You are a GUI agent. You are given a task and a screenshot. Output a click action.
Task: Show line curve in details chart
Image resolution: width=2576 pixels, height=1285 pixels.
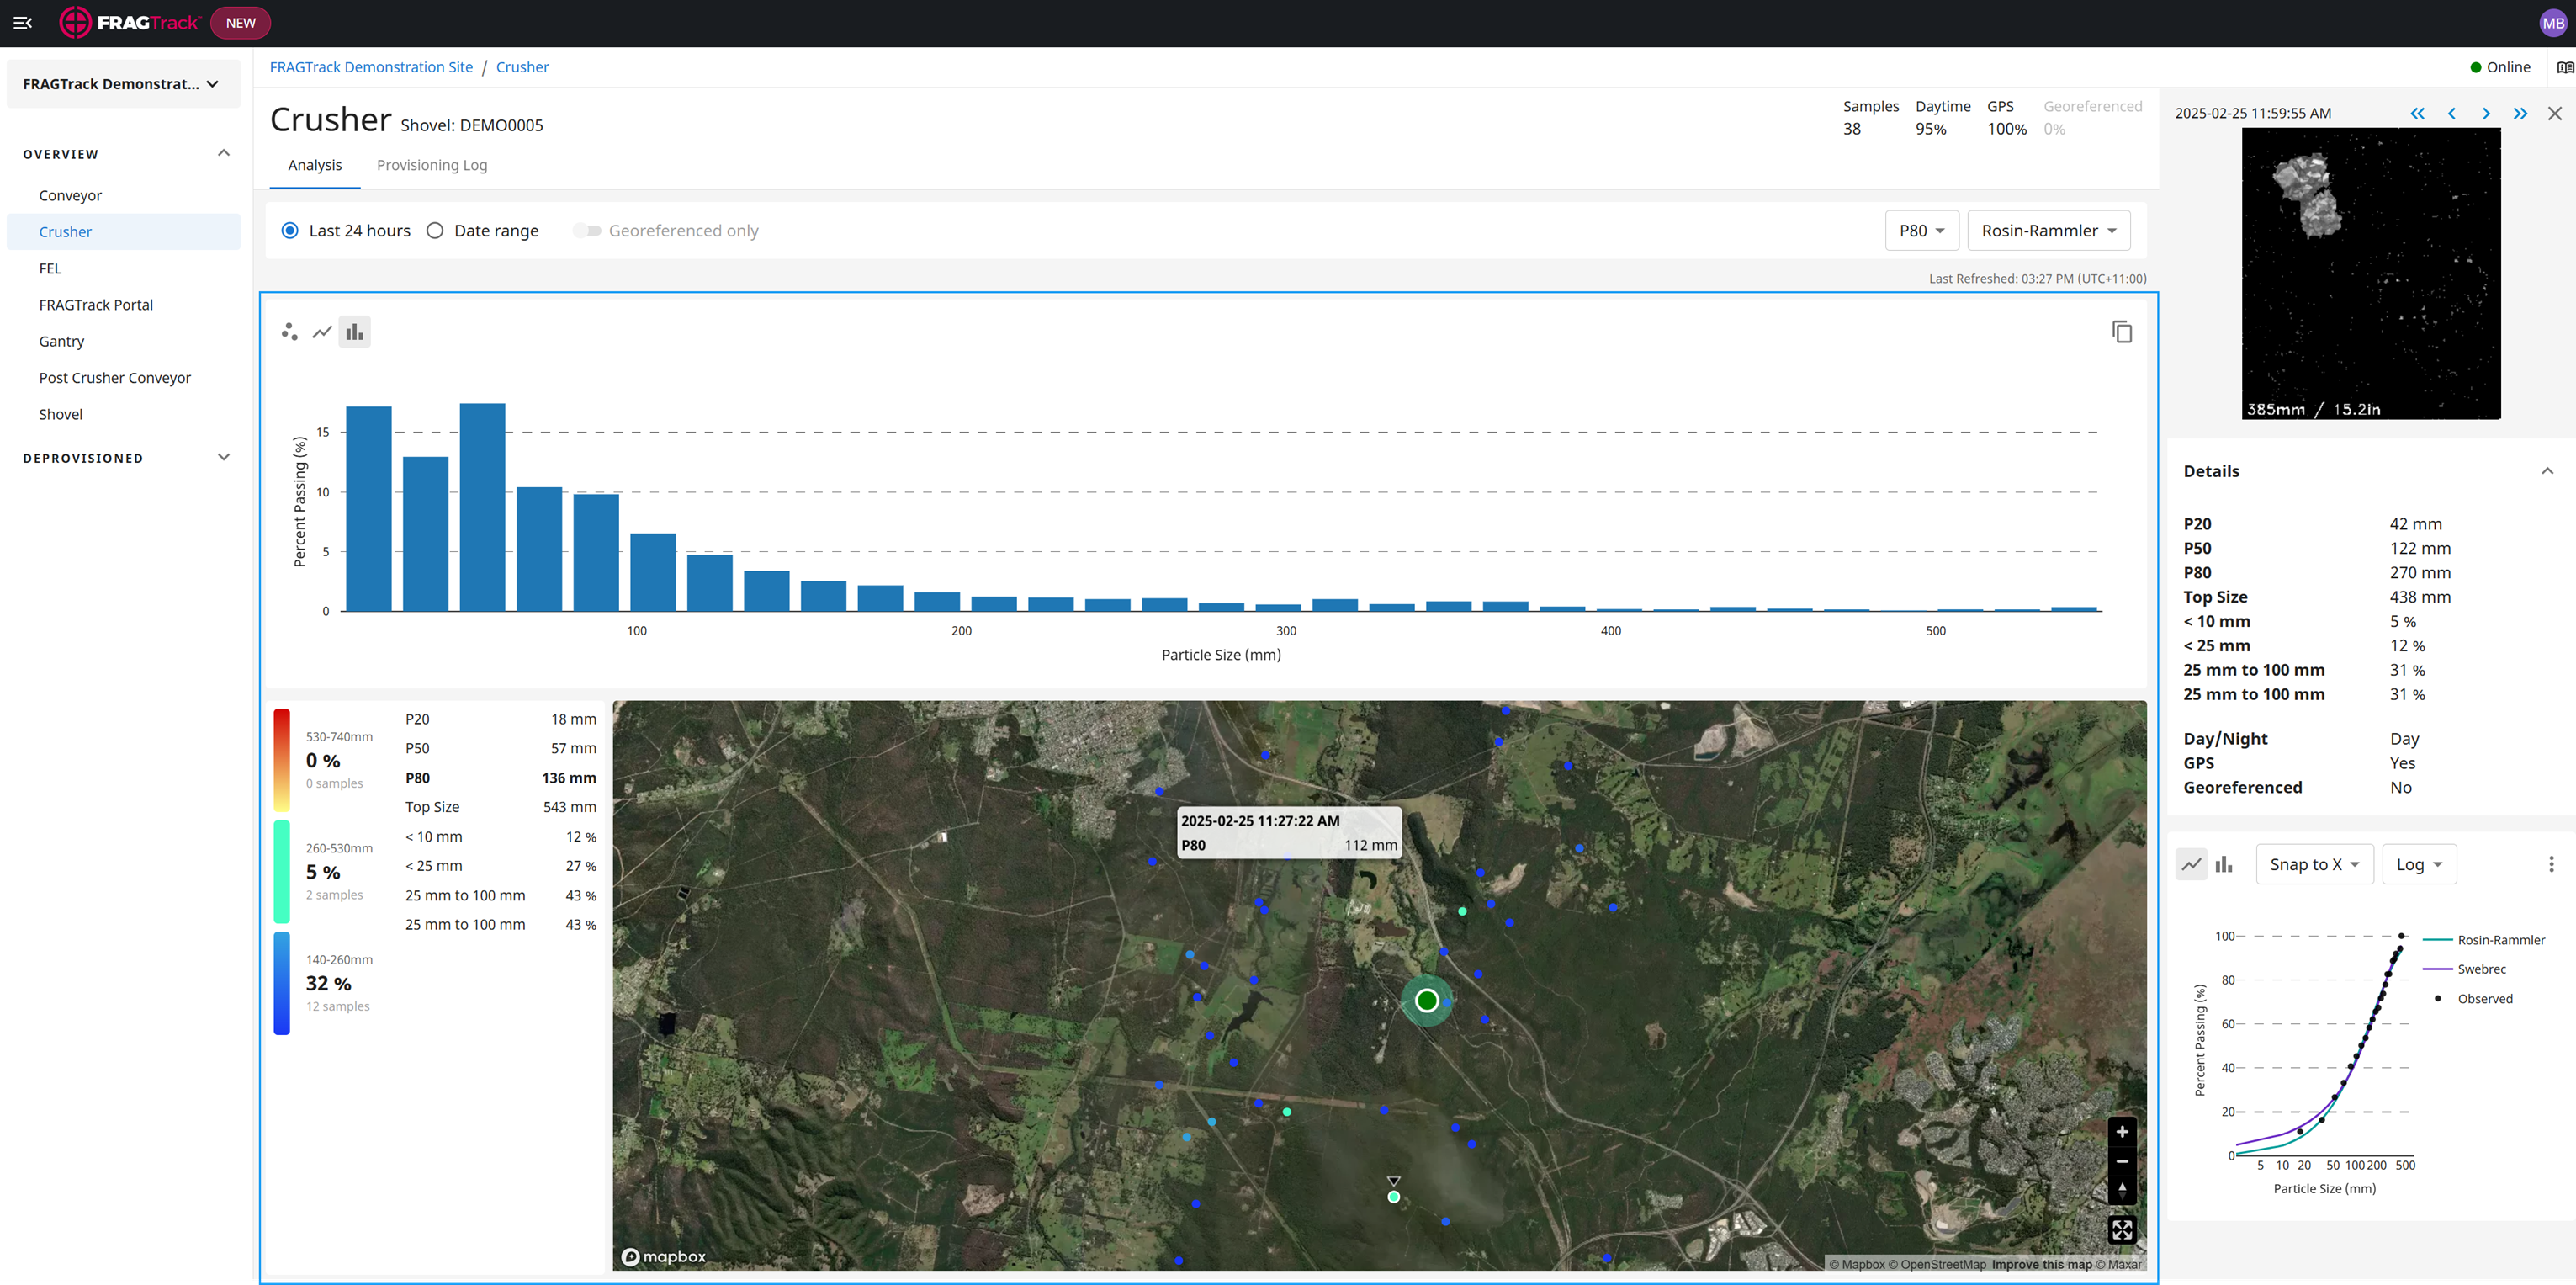(2191, 864)
